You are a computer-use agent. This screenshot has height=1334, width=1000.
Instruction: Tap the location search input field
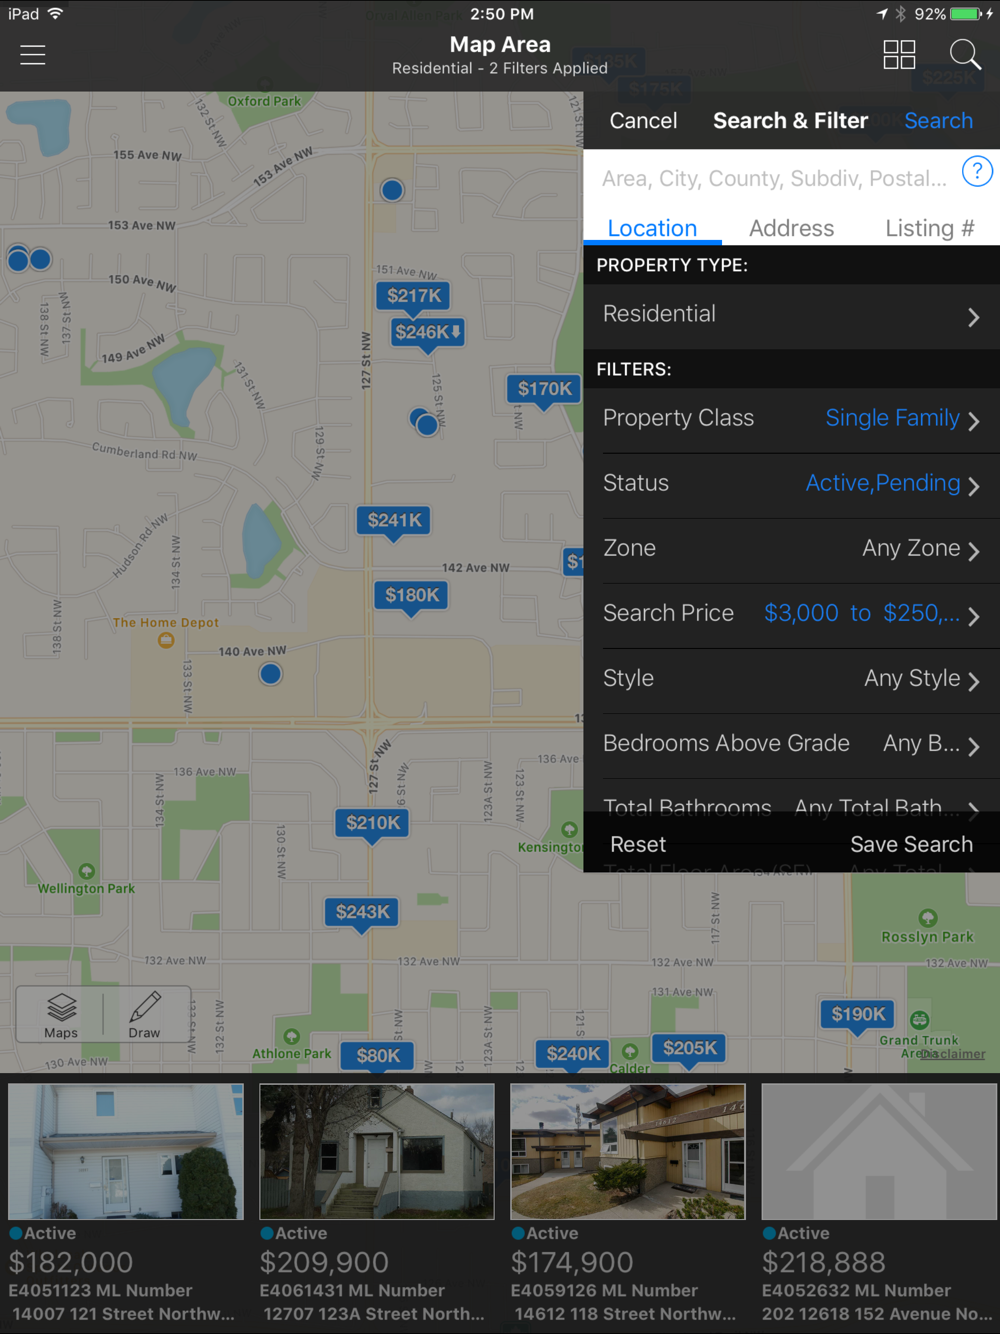tap(773, 179)
